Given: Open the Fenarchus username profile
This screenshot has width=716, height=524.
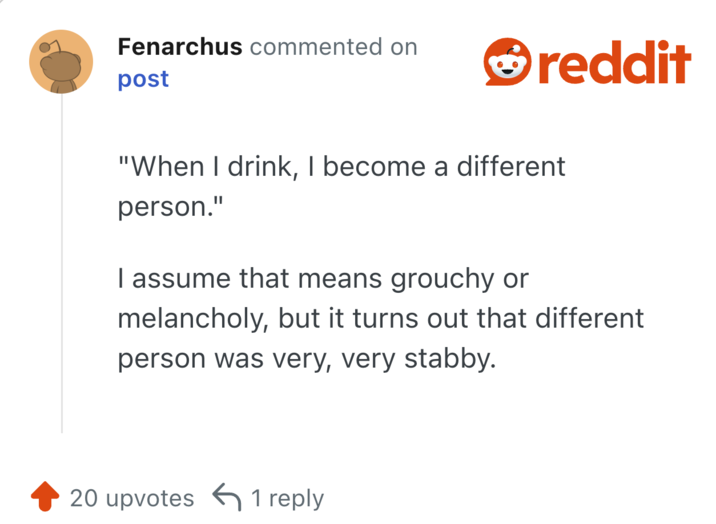Looking at the screenshot, I should [180, 46].
